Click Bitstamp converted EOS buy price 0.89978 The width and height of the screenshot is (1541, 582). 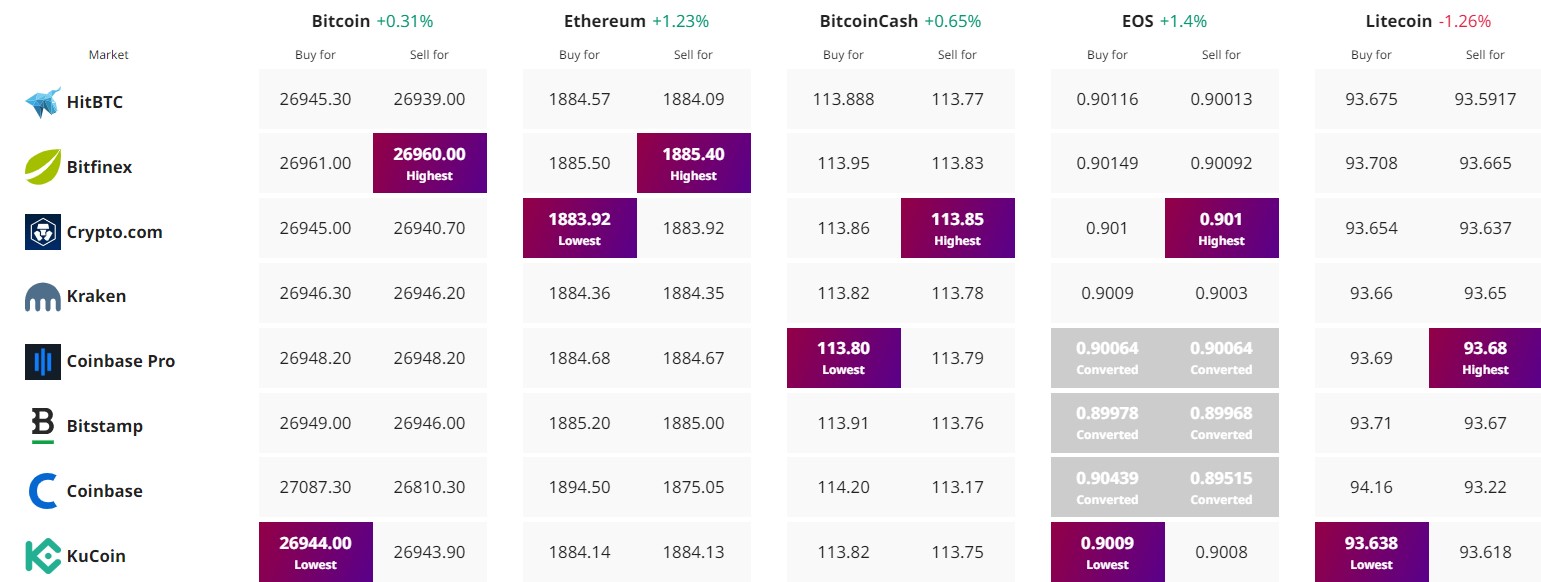[x=1108, y=422]
